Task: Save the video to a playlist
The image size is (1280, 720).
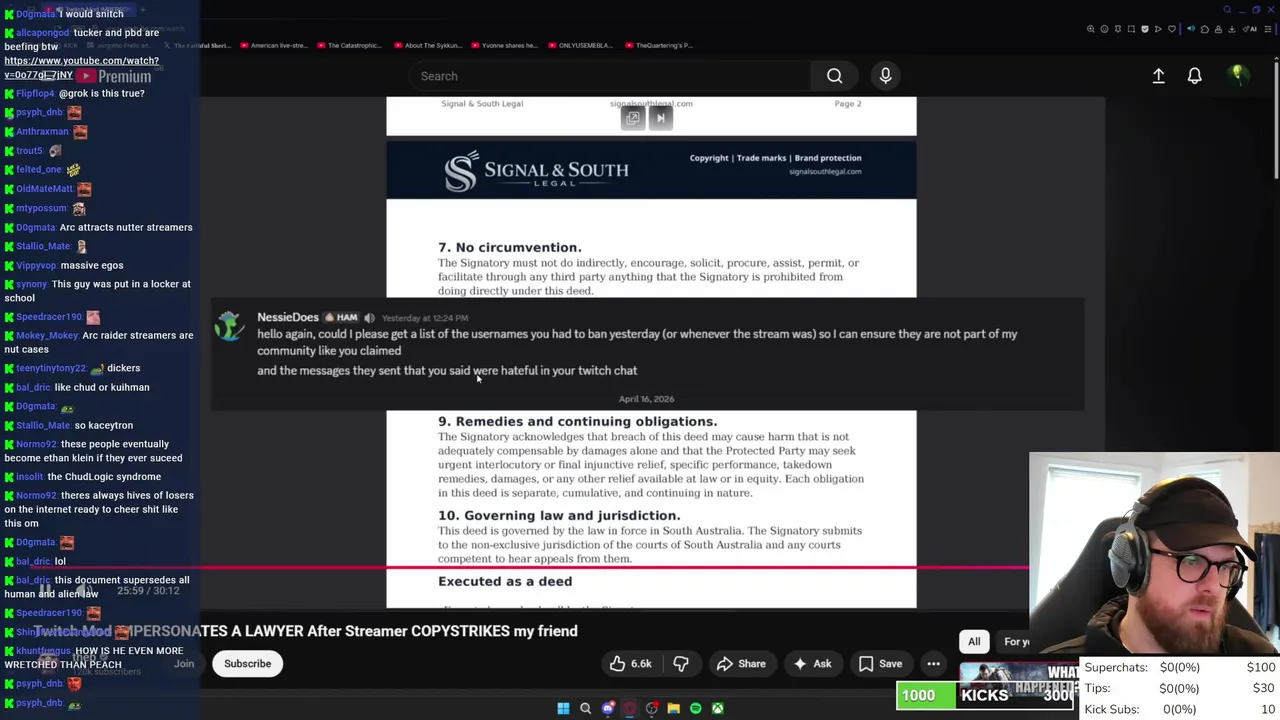Action: tap(881, 664)
